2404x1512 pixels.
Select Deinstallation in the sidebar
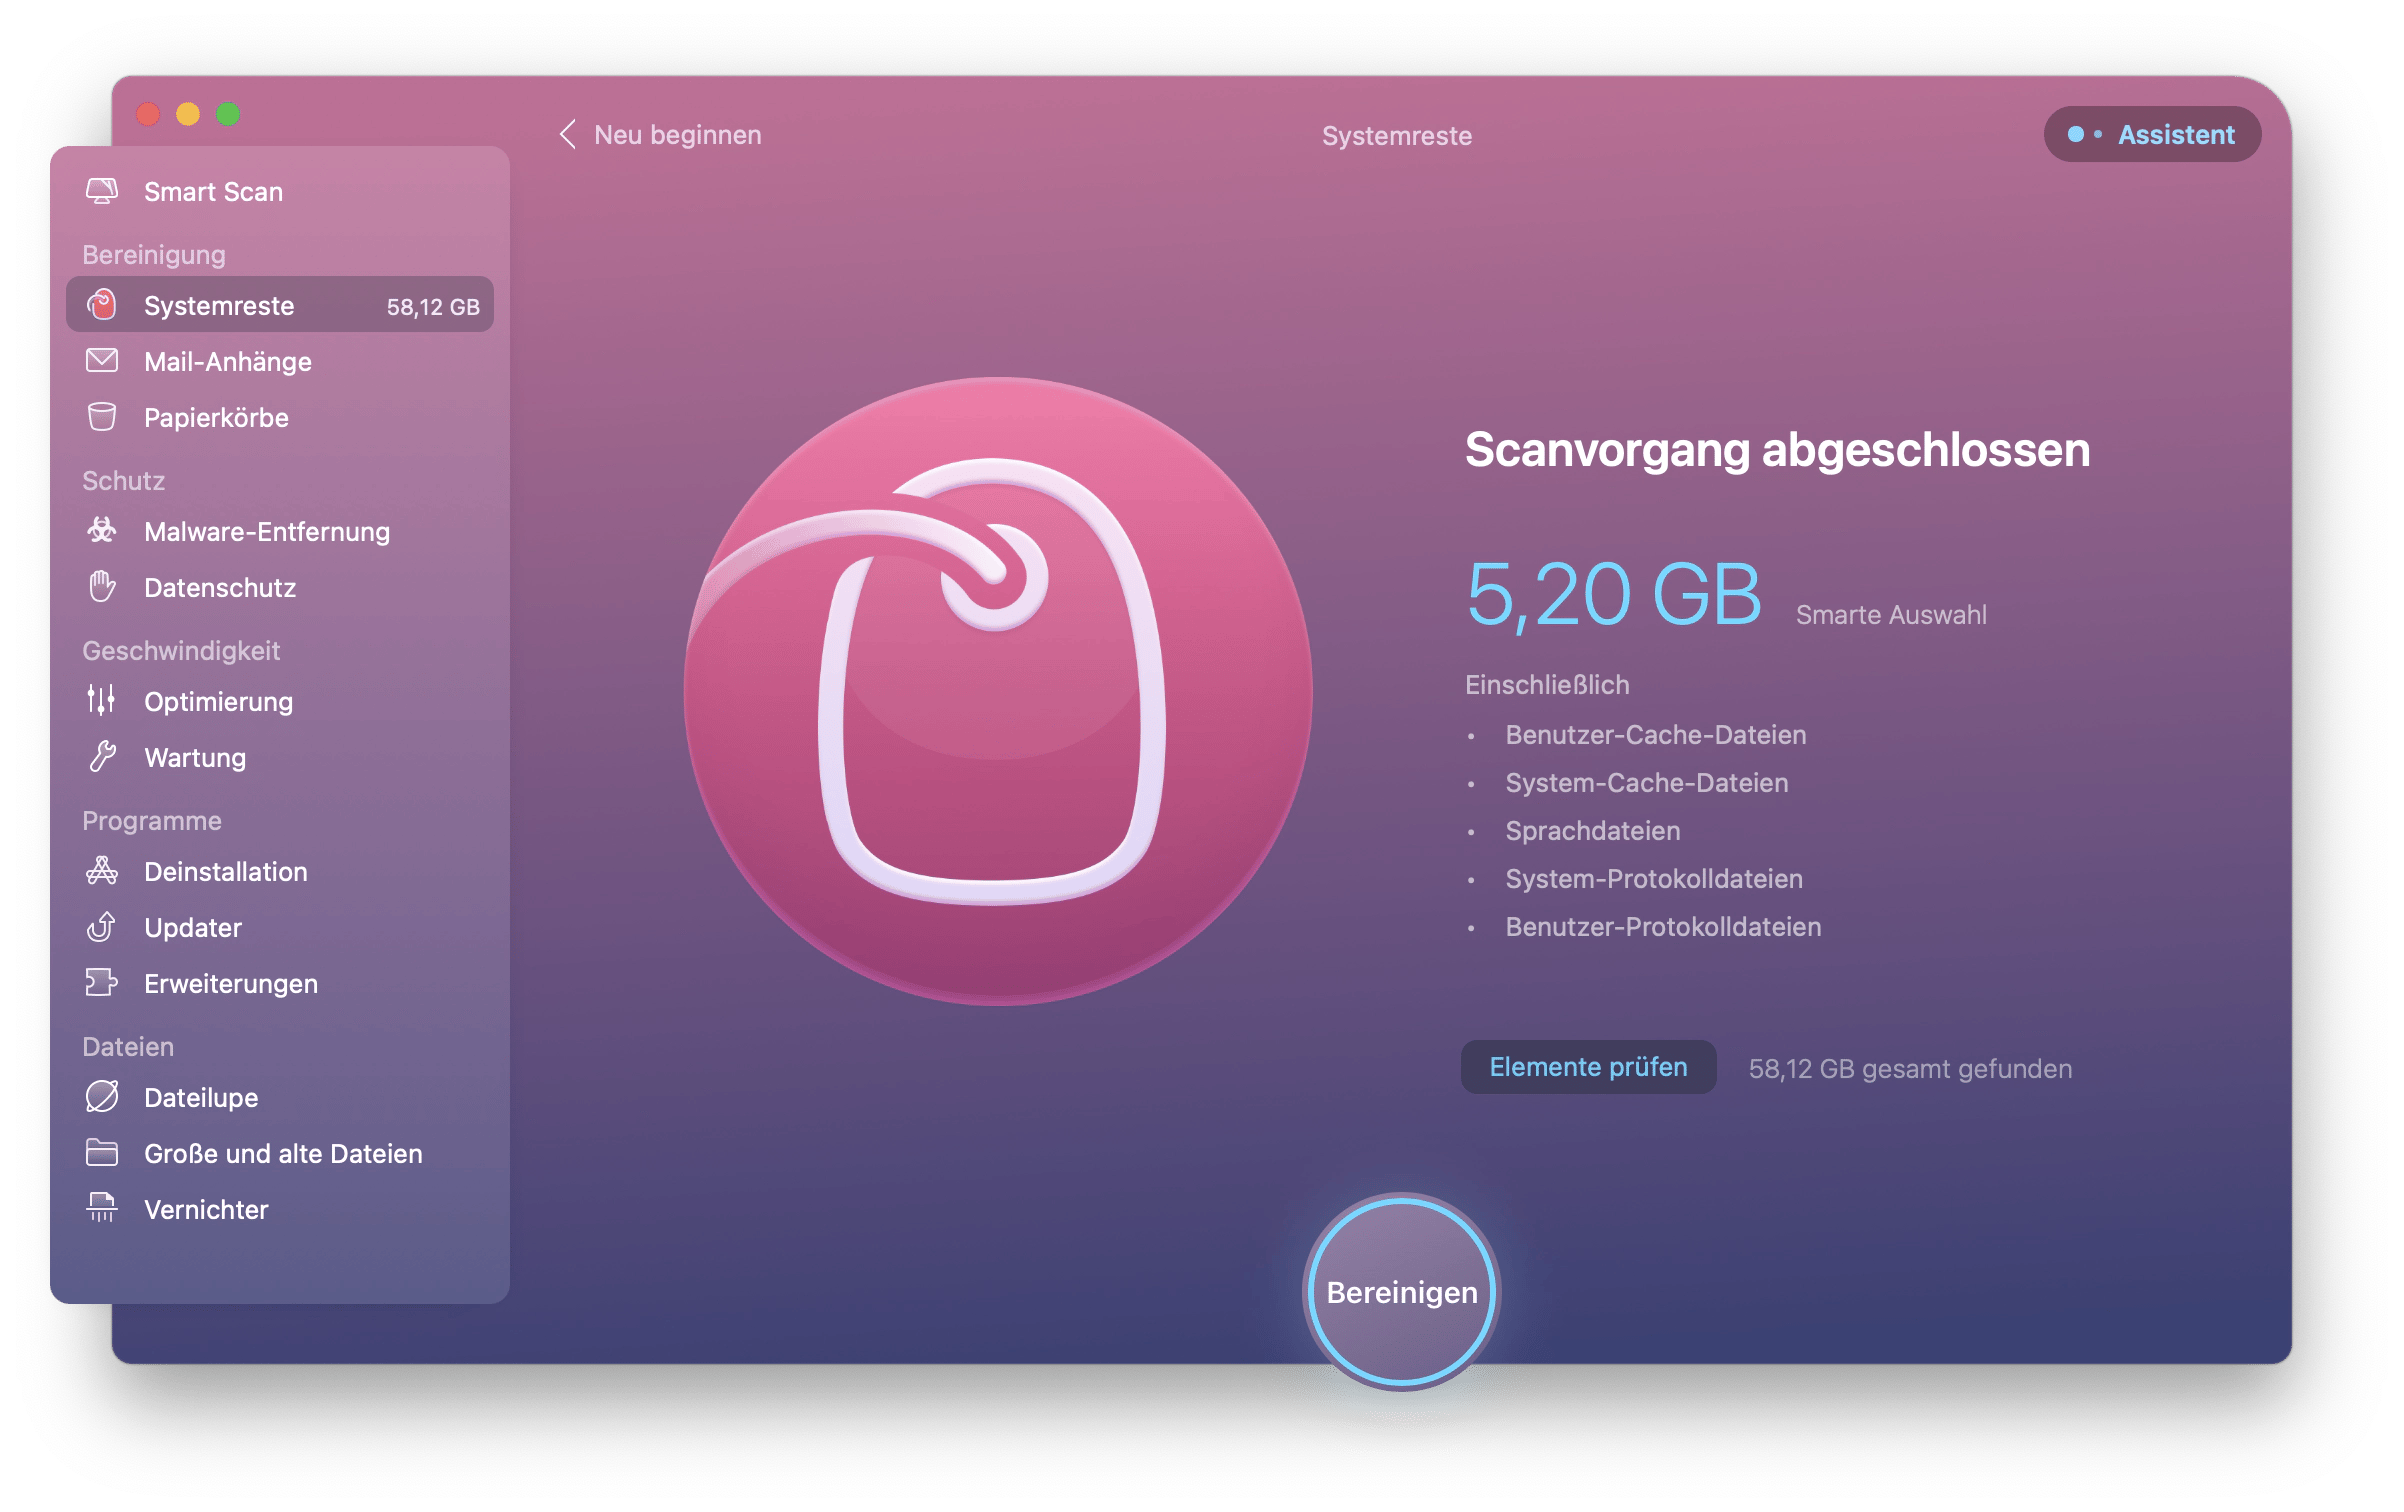pos(280,871)
